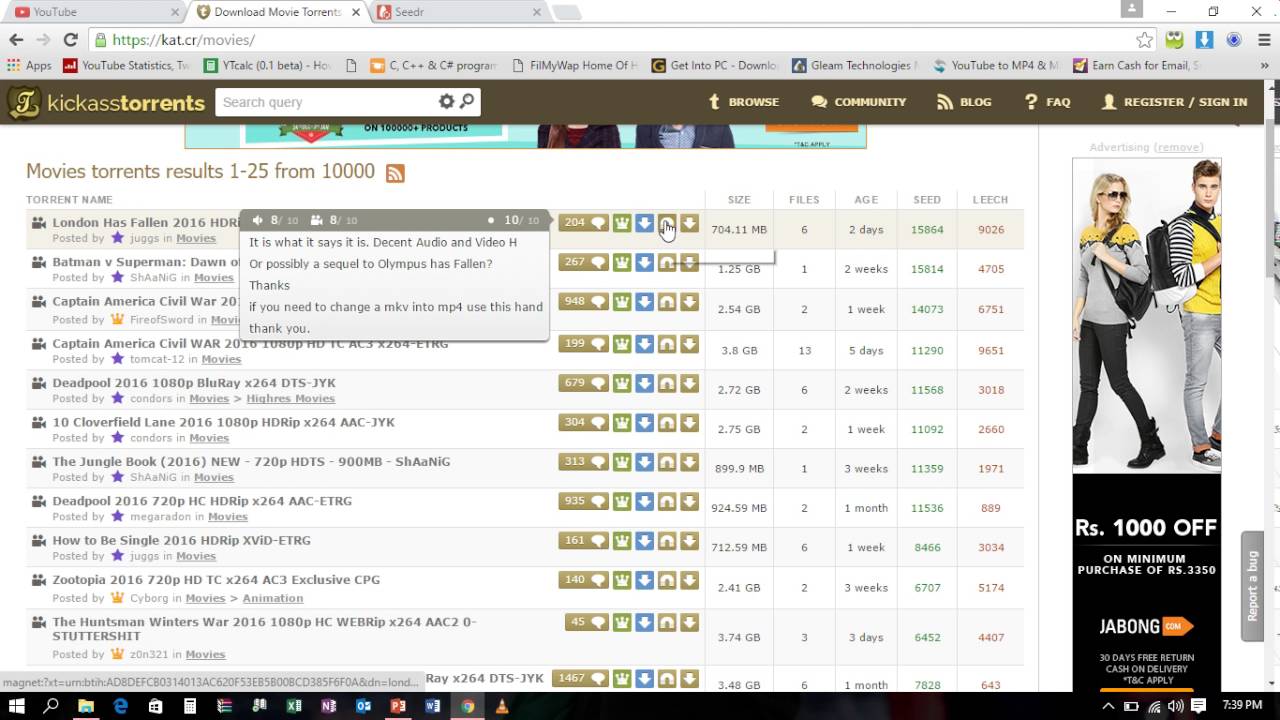Open the FilMyWap Home bookmark
Image resolution: width=1280 pixels, height=720 pixels.
(x=573, y=65)
